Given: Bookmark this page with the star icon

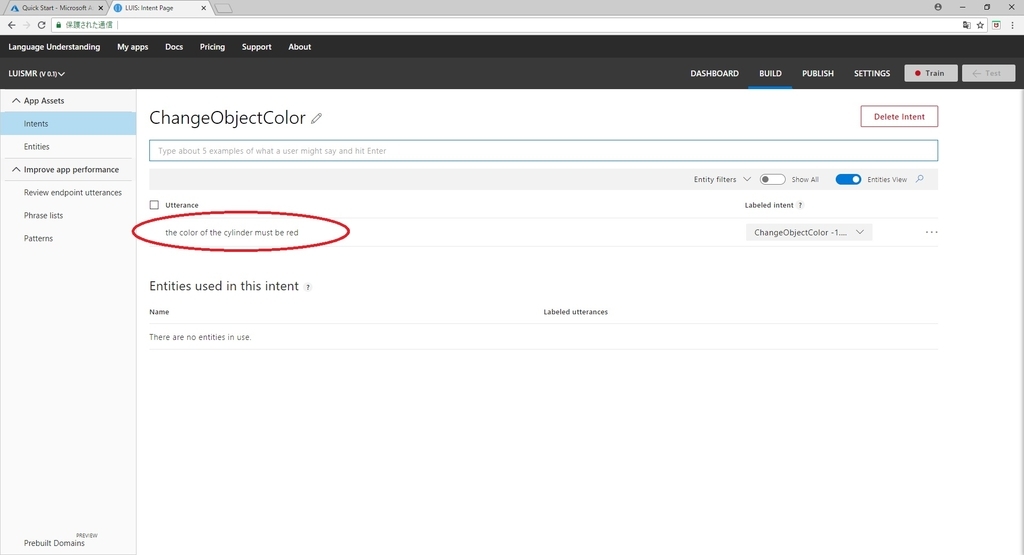Looking at the screenshot, I should (980, 25).
